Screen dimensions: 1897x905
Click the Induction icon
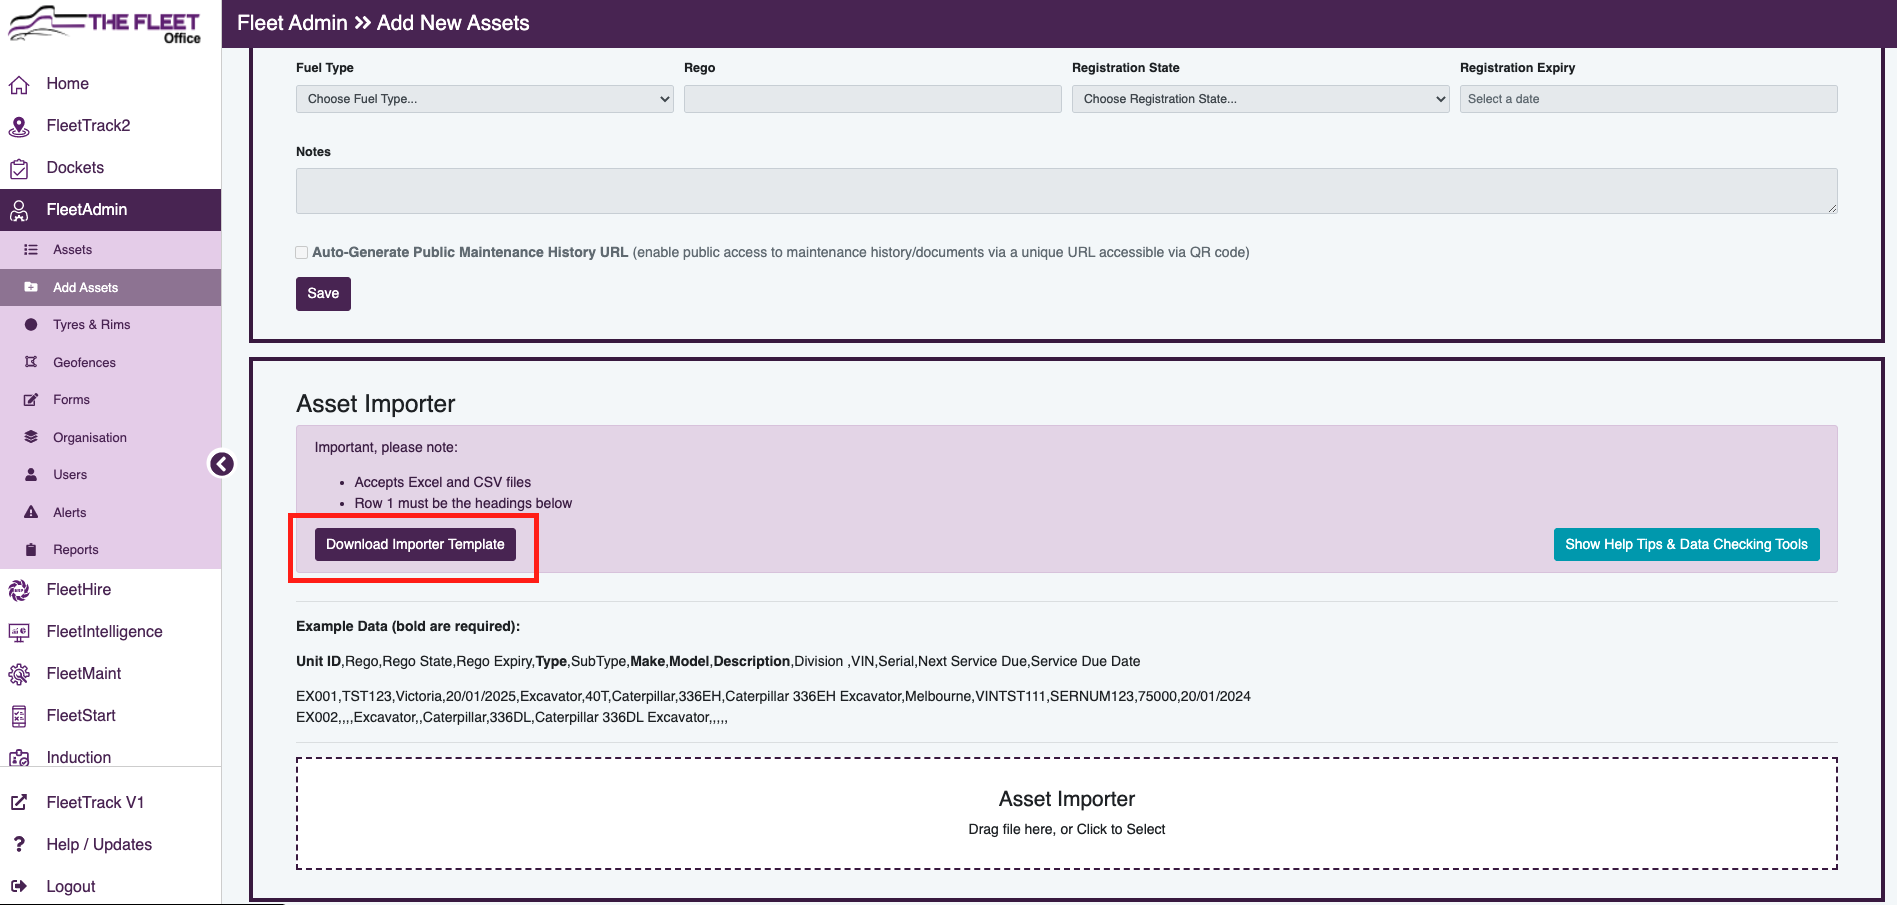pos(19,758)
